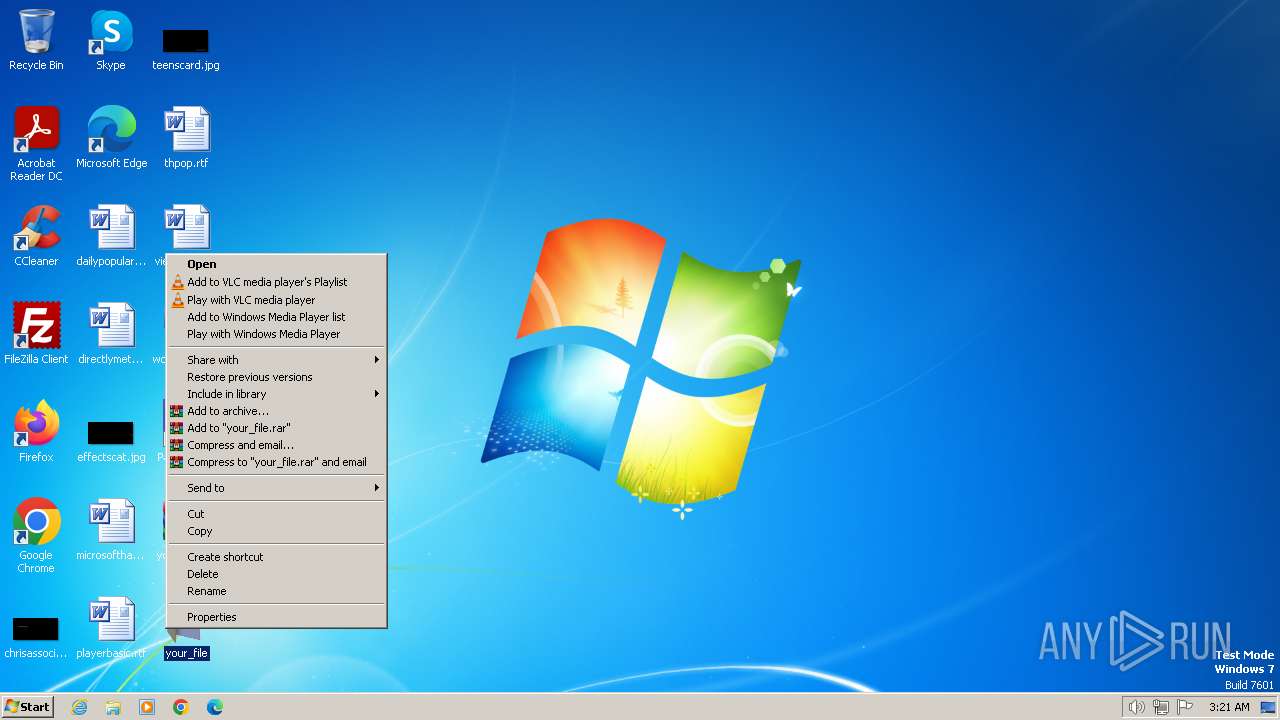Open Chrome from the taskbar
This screenshot has width=1280, height=720.
(181, 707)
